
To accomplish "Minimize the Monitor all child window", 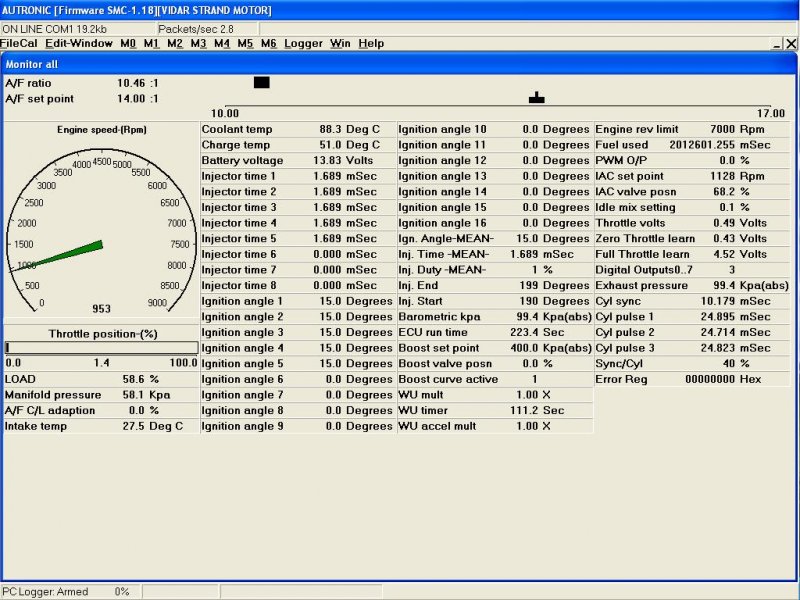I will (x=777, y=45).
